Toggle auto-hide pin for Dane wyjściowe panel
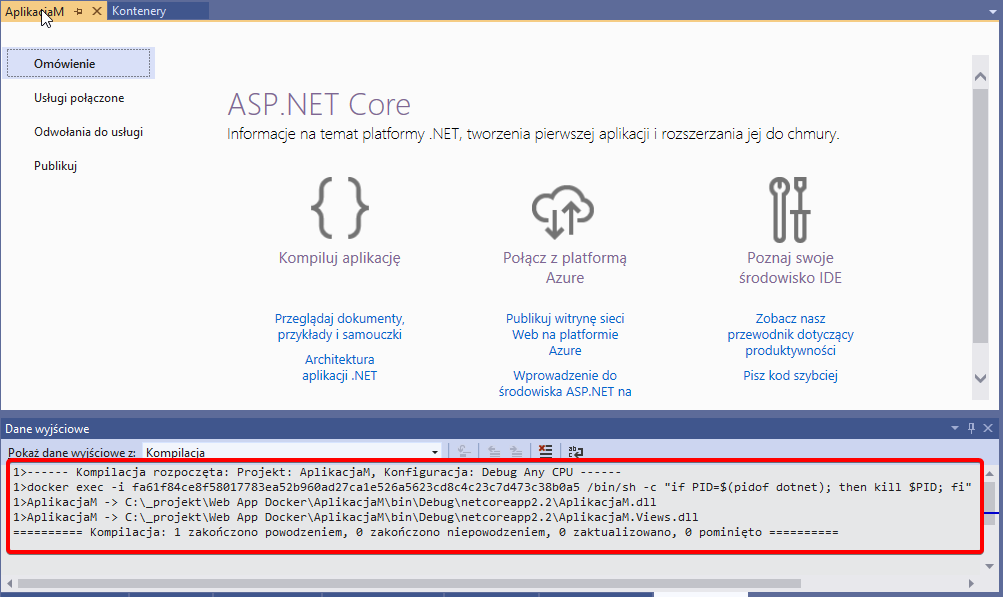 970,429
